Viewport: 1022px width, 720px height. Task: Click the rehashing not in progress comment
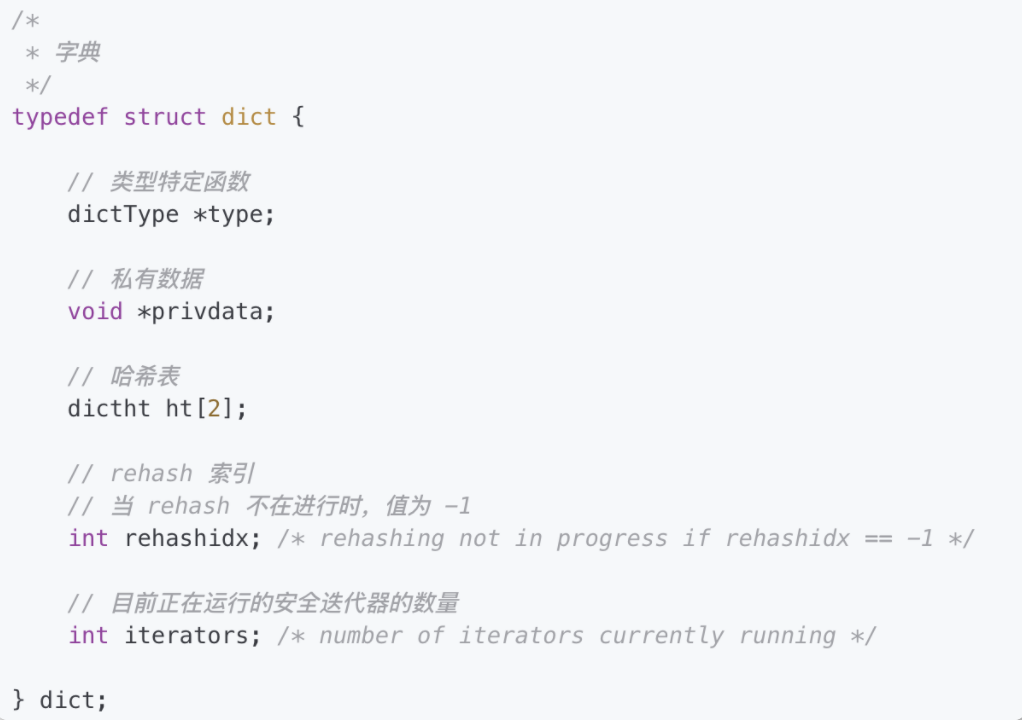click(625, 538)
